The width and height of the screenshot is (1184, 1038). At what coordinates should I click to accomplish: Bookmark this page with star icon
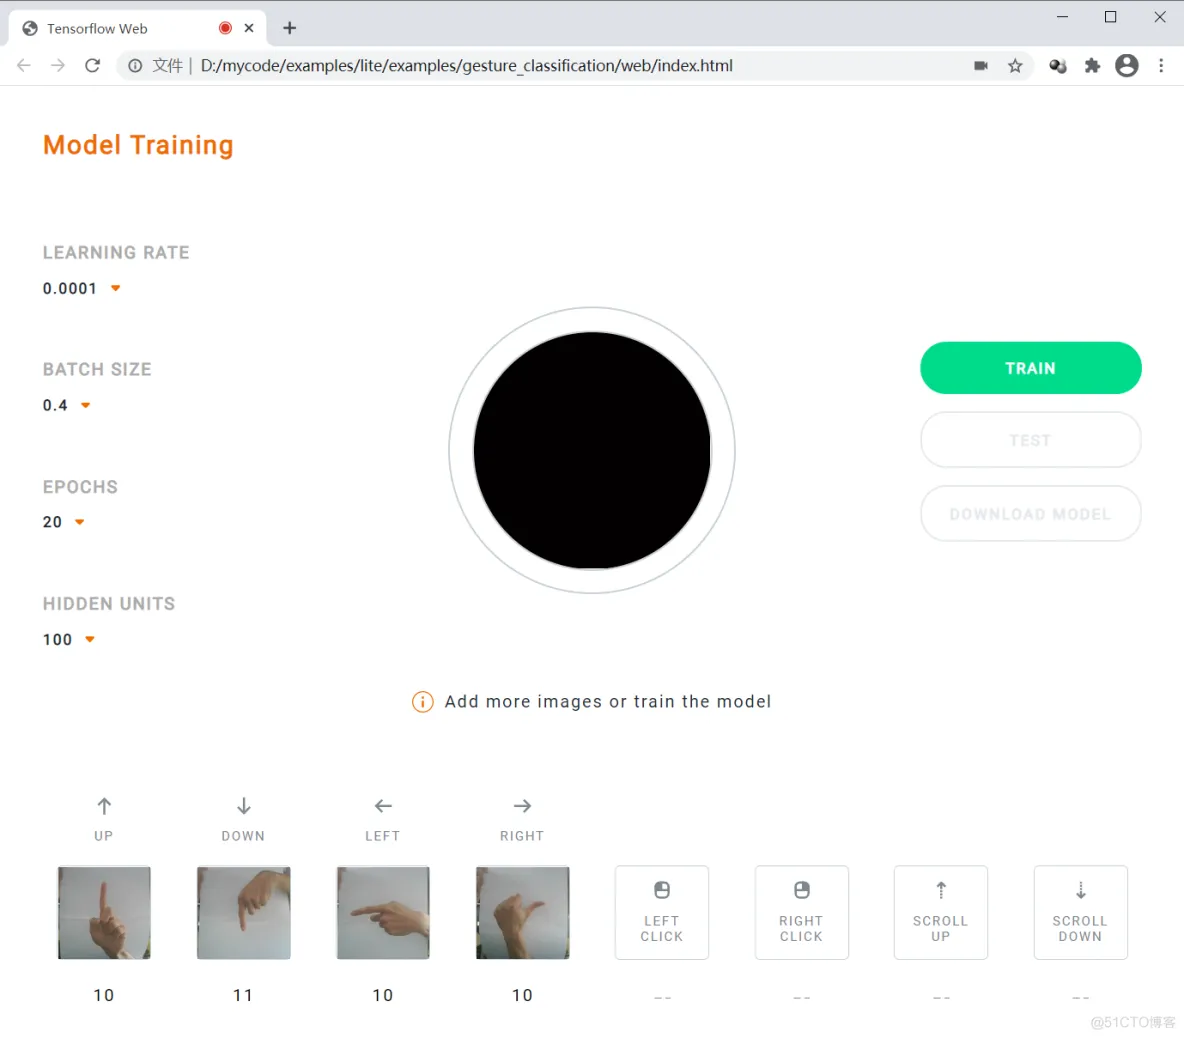point(1015,66)
